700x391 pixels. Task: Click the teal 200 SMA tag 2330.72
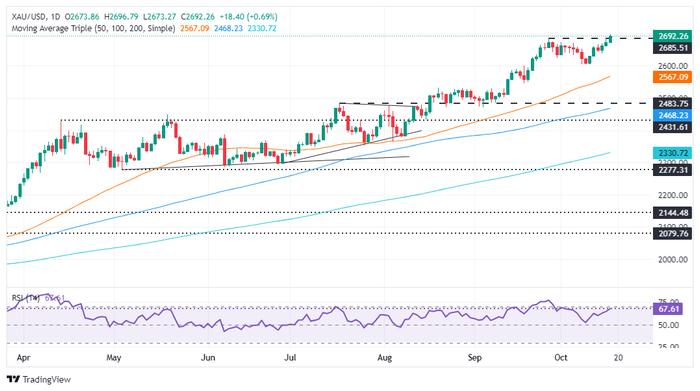[x=673, y=153]
